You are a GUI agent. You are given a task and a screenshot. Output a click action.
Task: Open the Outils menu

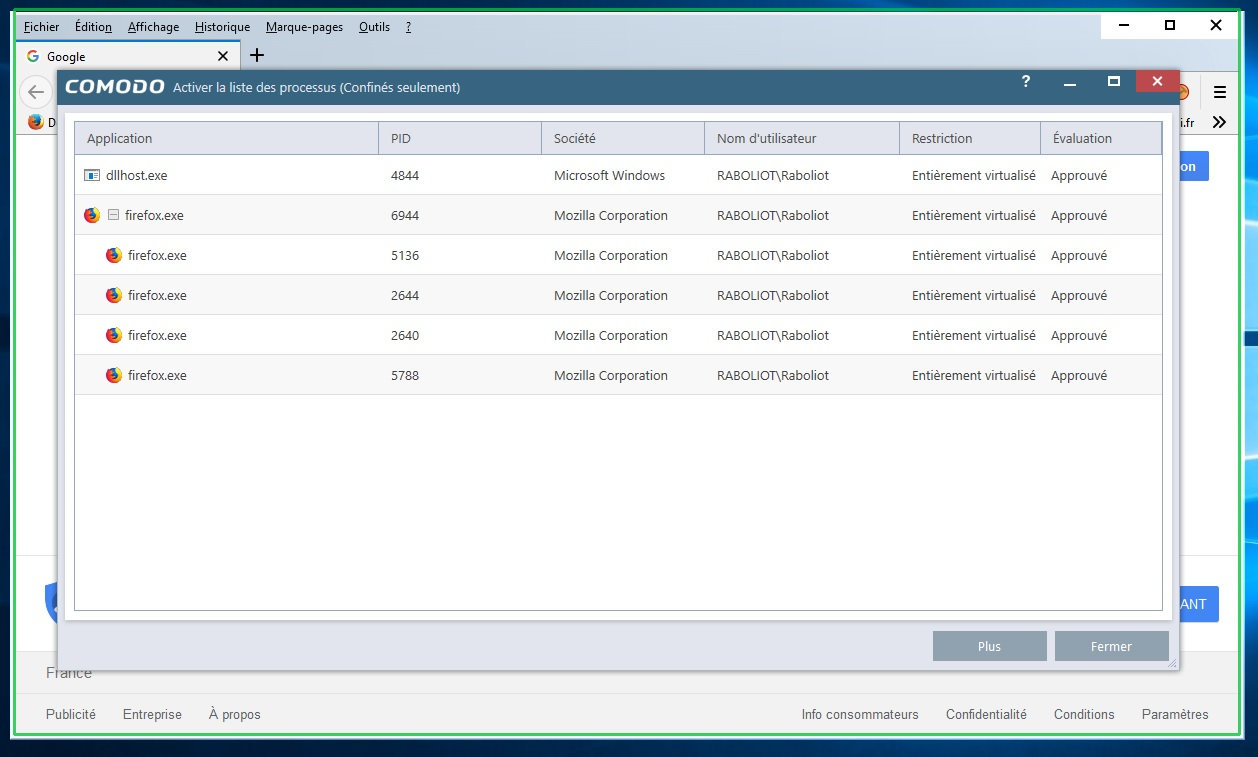pyautogui.click(x=374, y=27)
